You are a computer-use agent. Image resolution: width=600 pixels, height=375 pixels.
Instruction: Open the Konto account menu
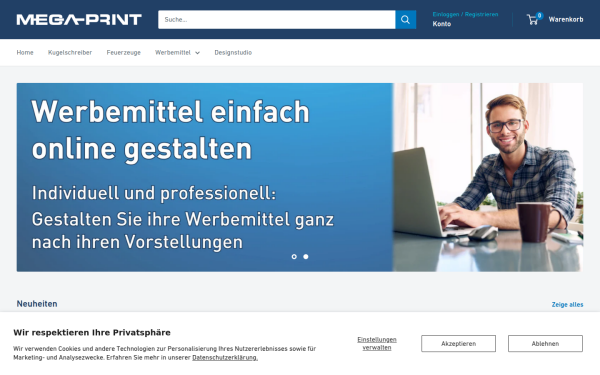(442, 24)
